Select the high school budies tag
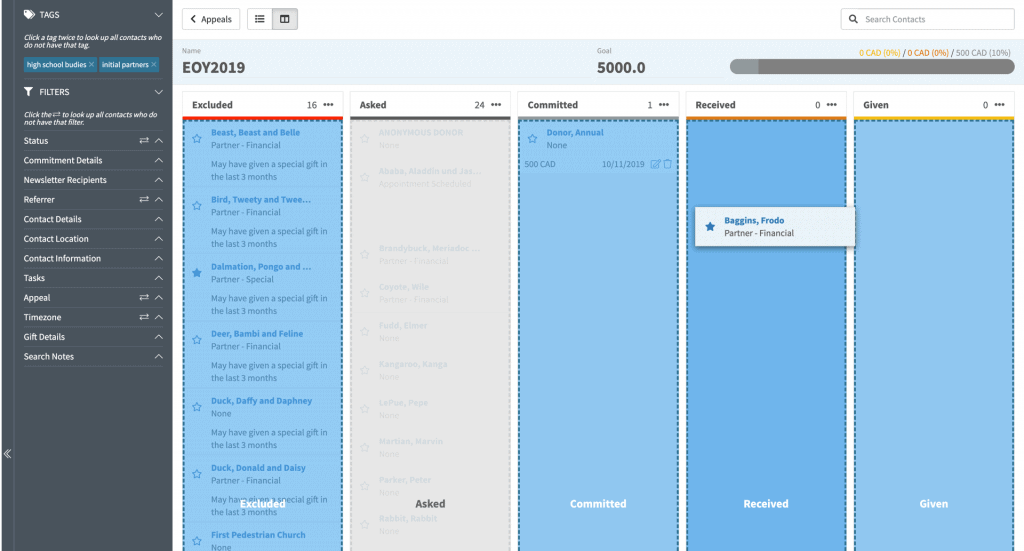1024x551 pixels. pos(56,65)
